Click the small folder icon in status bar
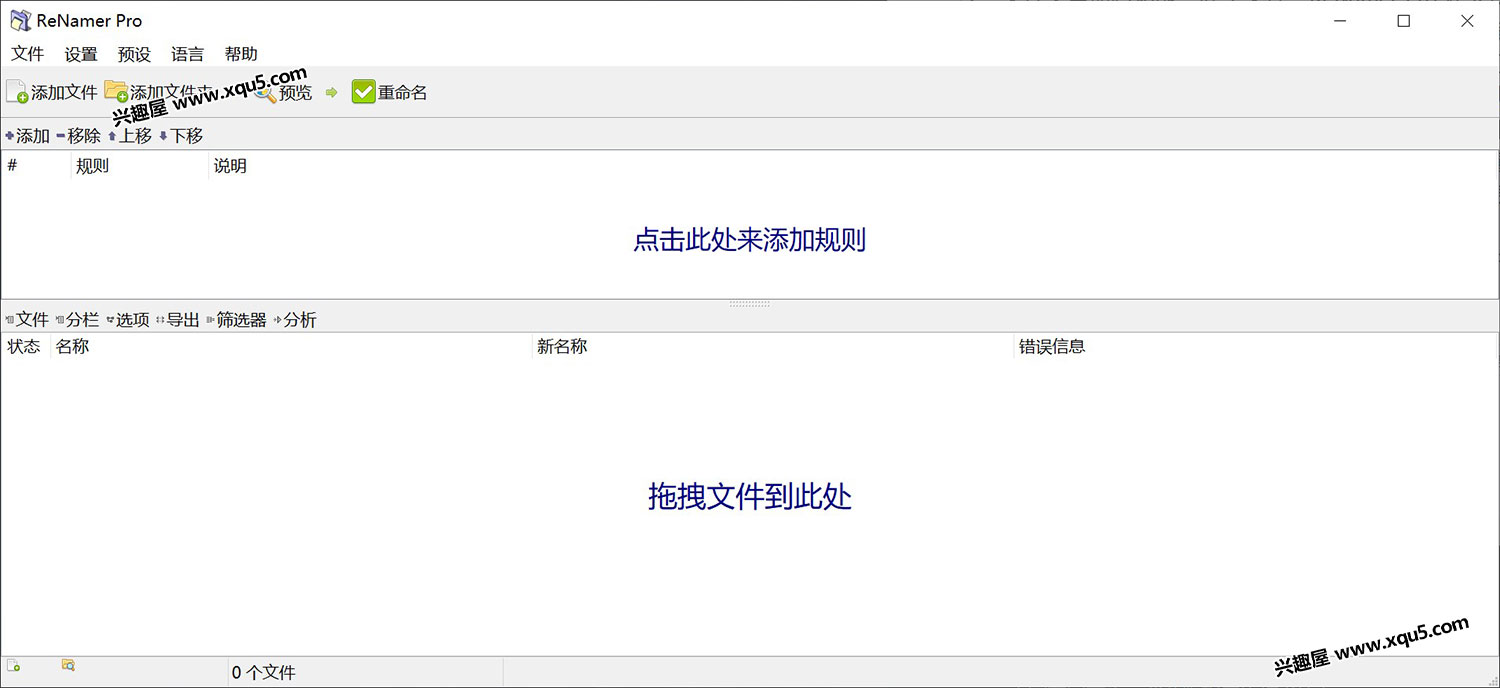Screen dimensions: 1500x688 click(x=68, y=665)
